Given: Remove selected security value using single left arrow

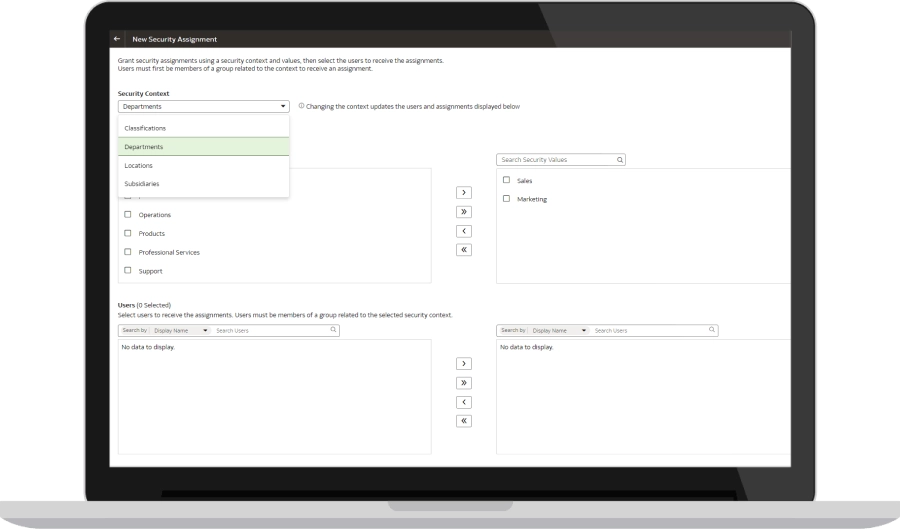Looking at the screenshot, I should click(464, 231).
